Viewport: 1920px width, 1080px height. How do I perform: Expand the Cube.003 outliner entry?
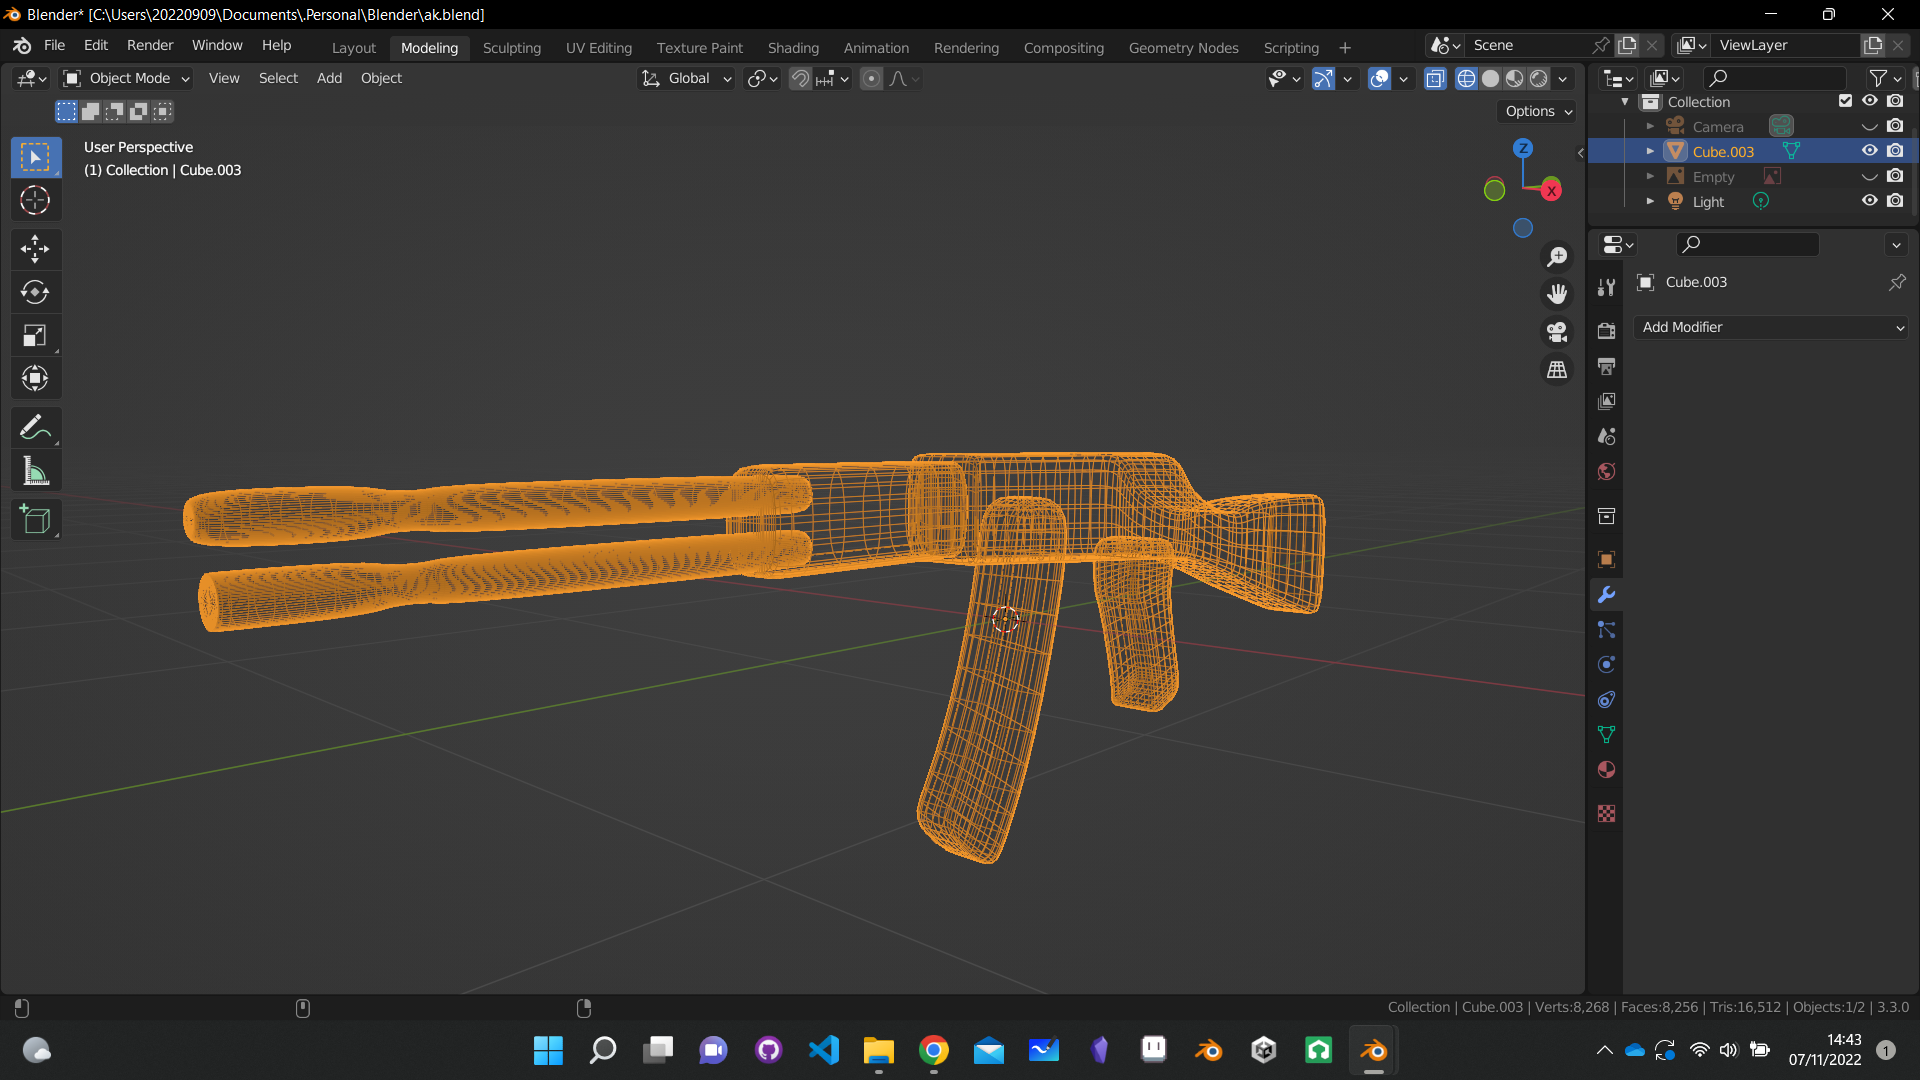coord(1650,151)
